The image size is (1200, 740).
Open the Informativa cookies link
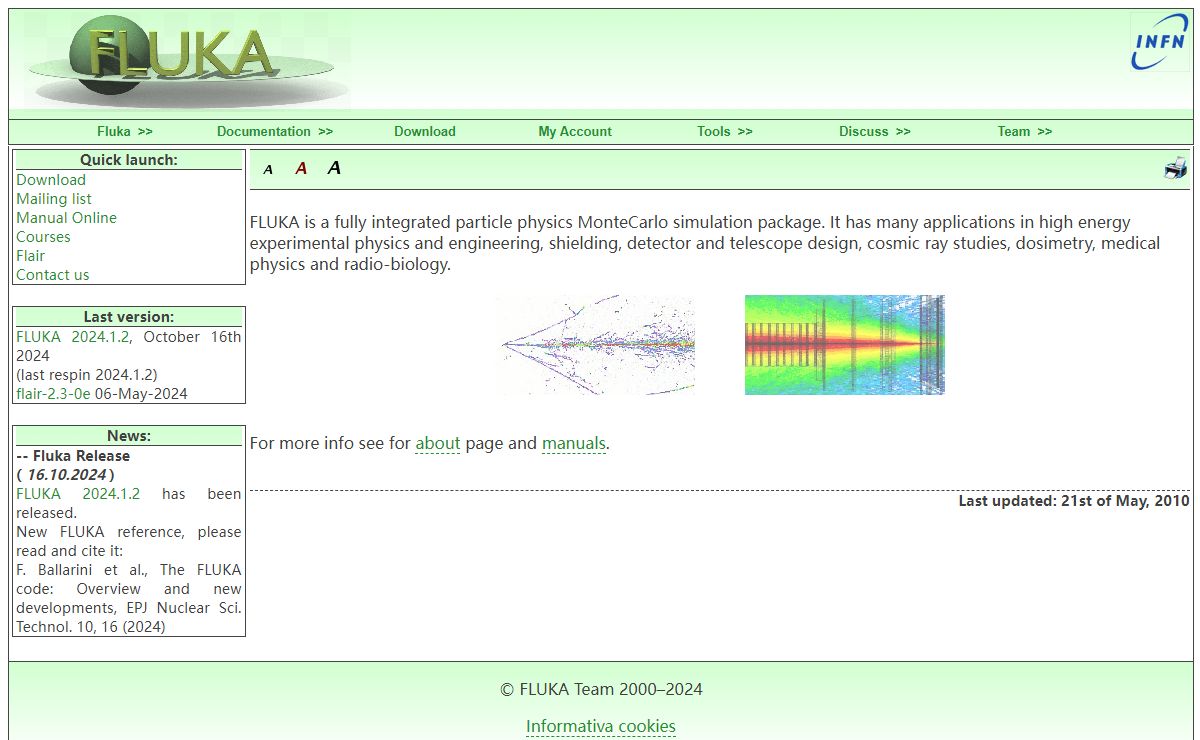601,727
